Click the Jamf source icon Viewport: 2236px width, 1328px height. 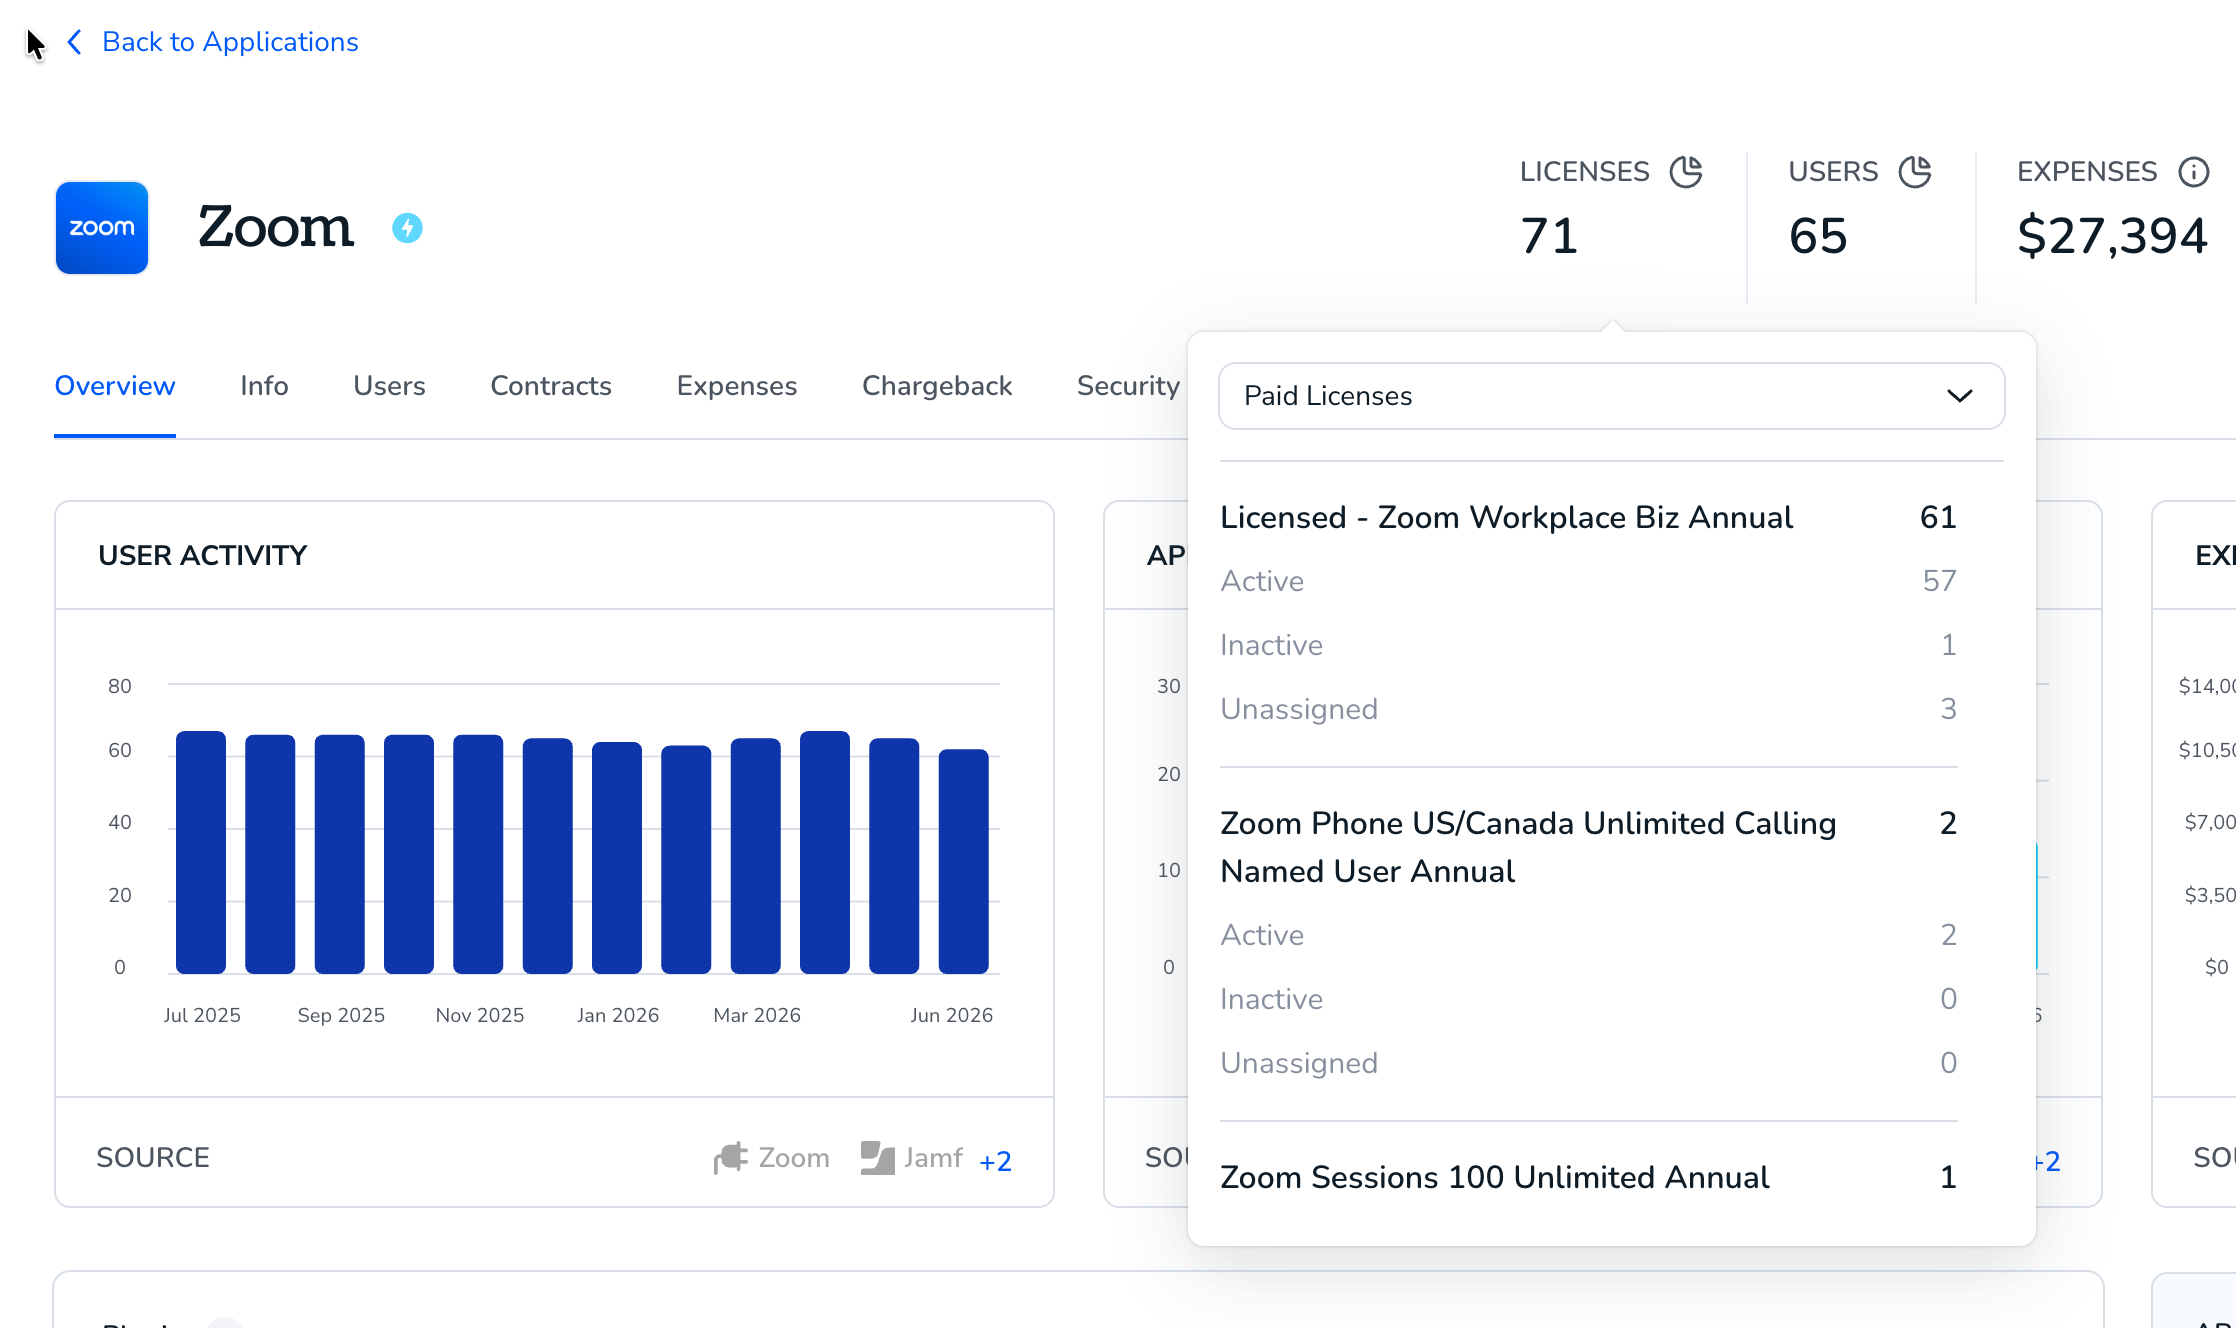[x=877, y=1158]
